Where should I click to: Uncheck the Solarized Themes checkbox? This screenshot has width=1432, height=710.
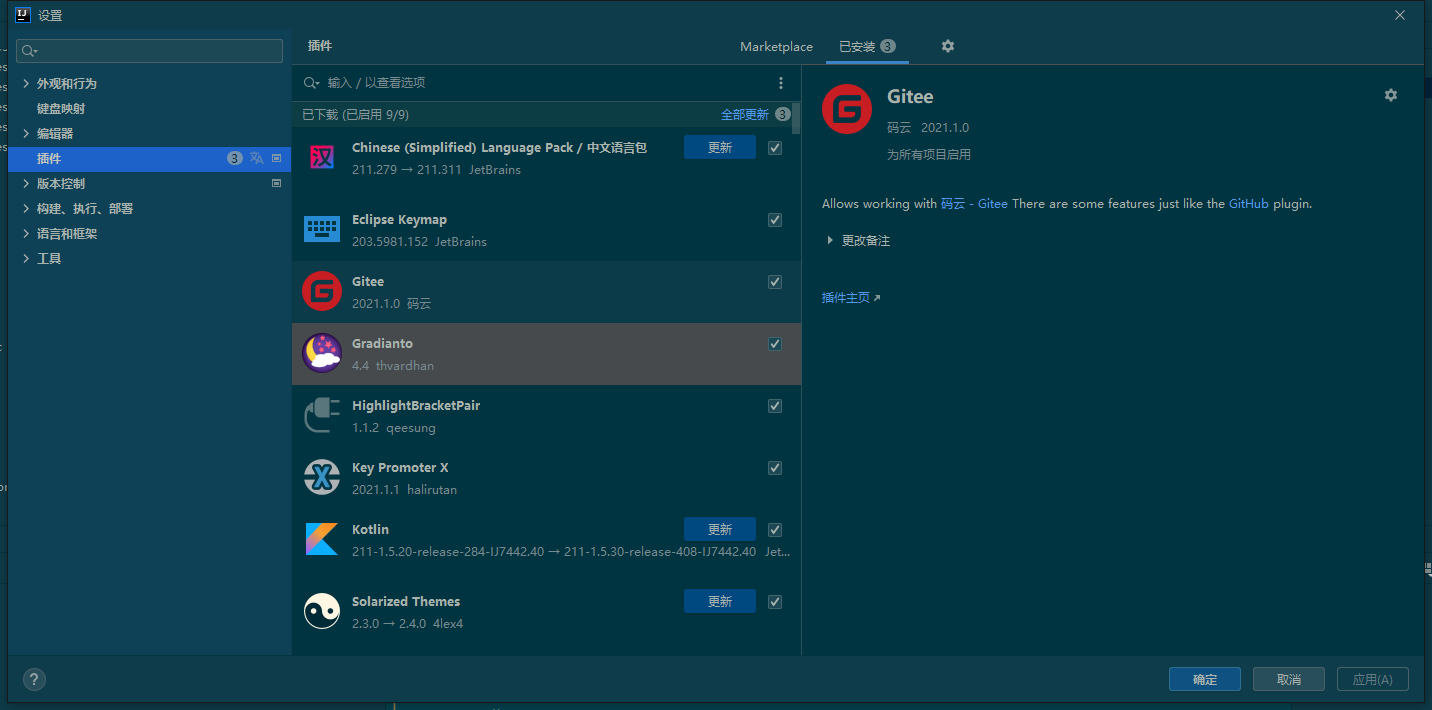[x=775, y=602]
